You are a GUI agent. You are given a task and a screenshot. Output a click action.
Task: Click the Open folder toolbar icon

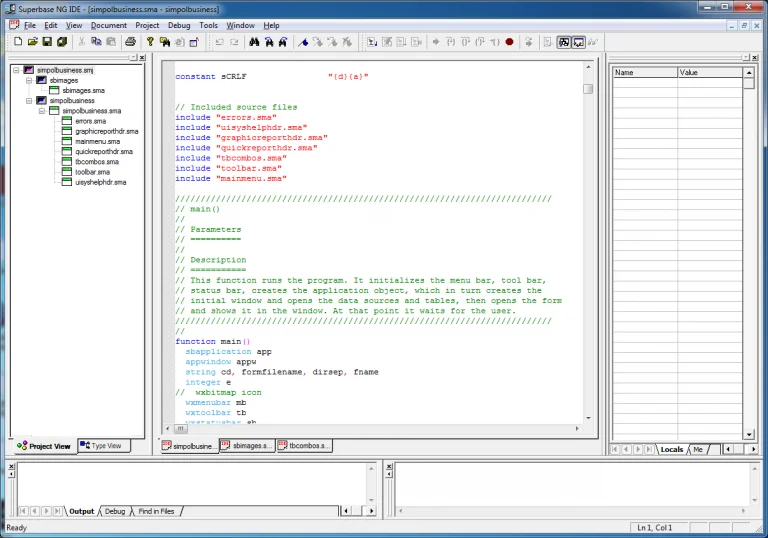(32, 42)
